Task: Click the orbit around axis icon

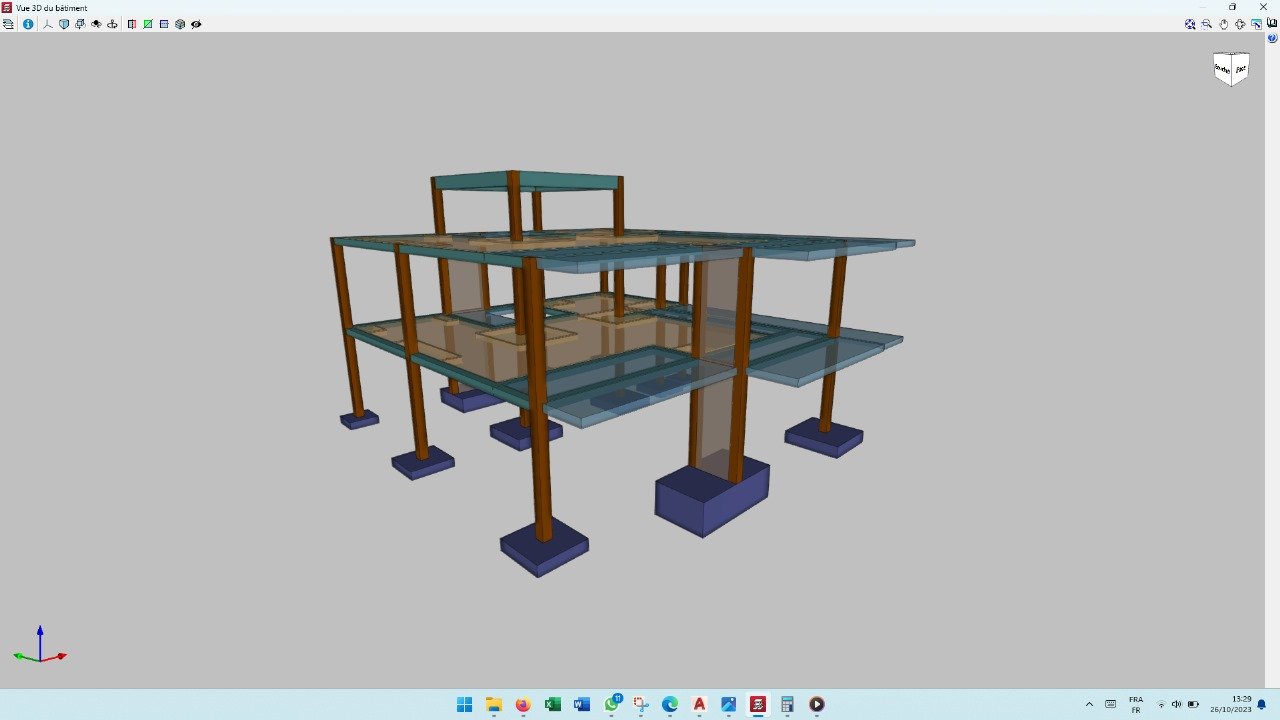Action: pyautogui.click(x=112, y=24)
